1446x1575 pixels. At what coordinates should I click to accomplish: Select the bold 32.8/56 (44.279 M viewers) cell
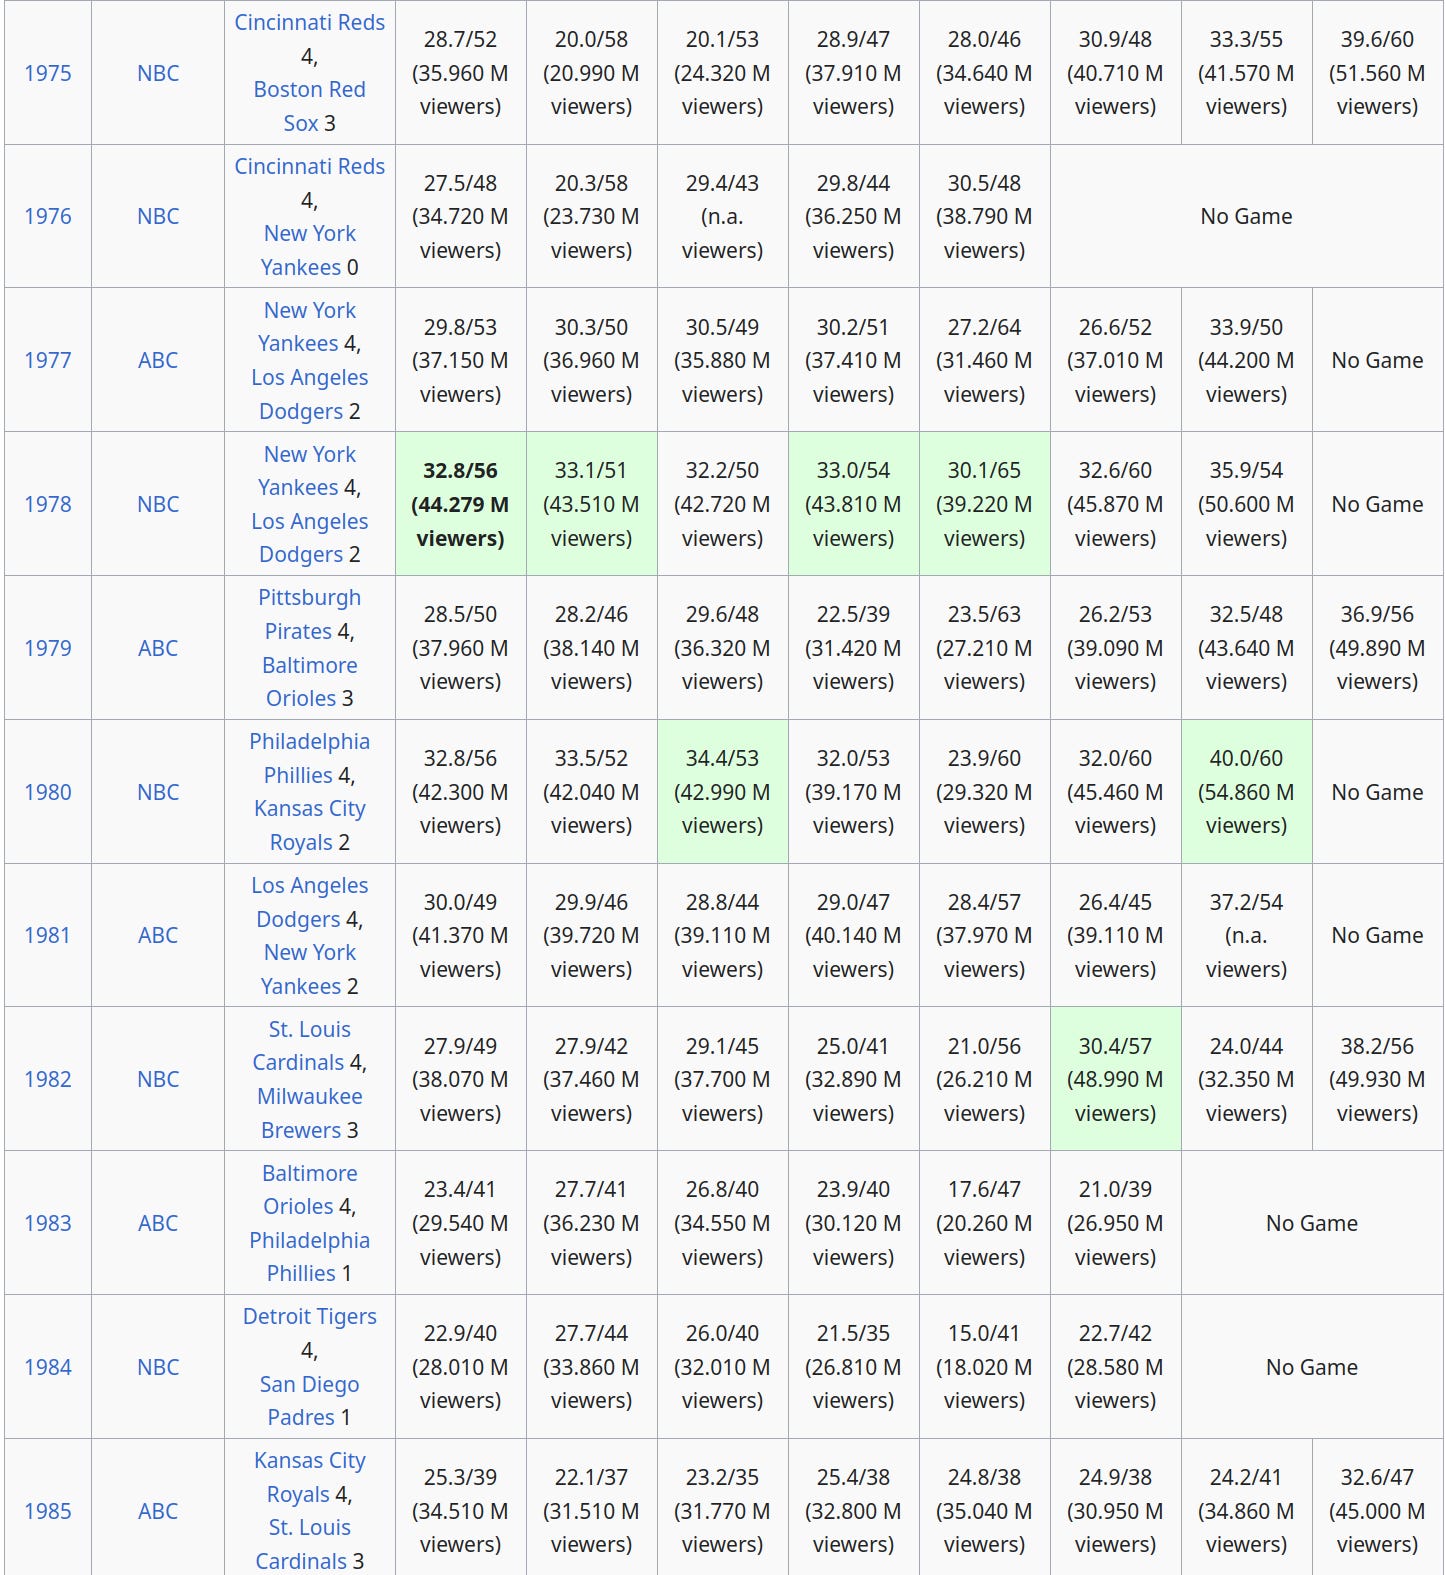(461, 504)
